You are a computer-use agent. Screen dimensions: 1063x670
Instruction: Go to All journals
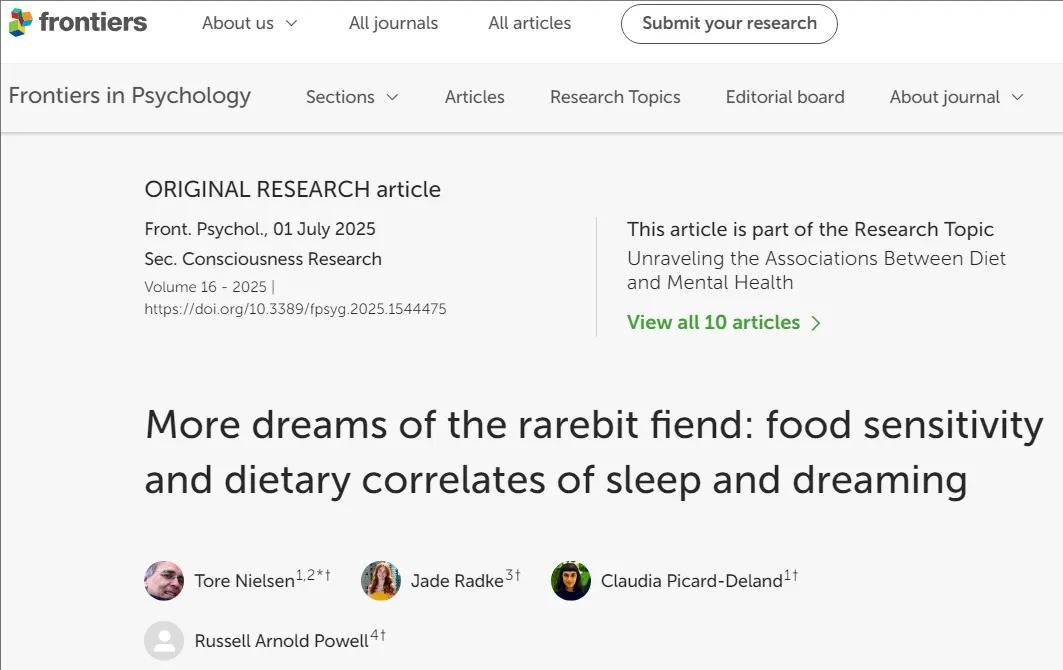(x=393, y=23)
